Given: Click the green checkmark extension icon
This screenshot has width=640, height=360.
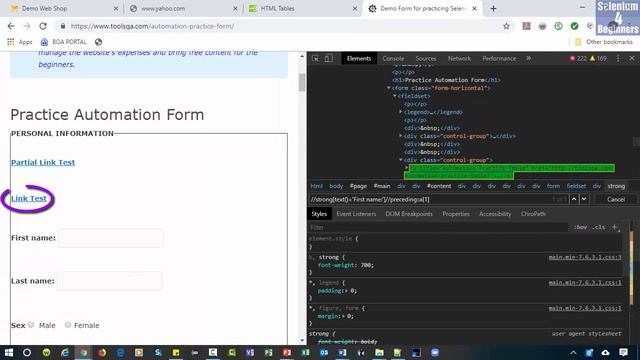Looking at the screenshot, I should 574,26.
